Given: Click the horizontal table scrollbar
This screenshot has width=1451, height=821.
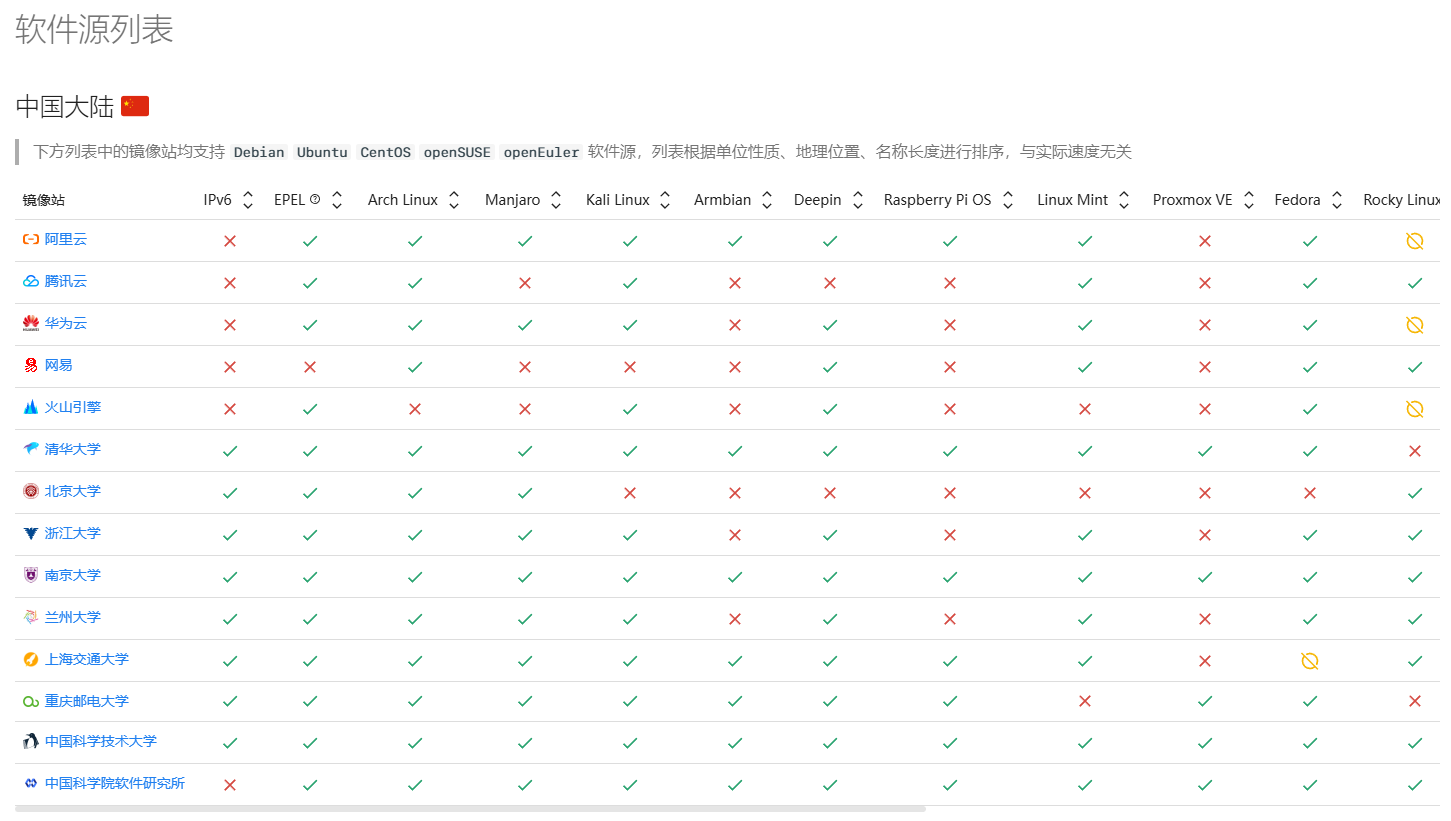Looking at the screenshot, I should pos(471,808).
